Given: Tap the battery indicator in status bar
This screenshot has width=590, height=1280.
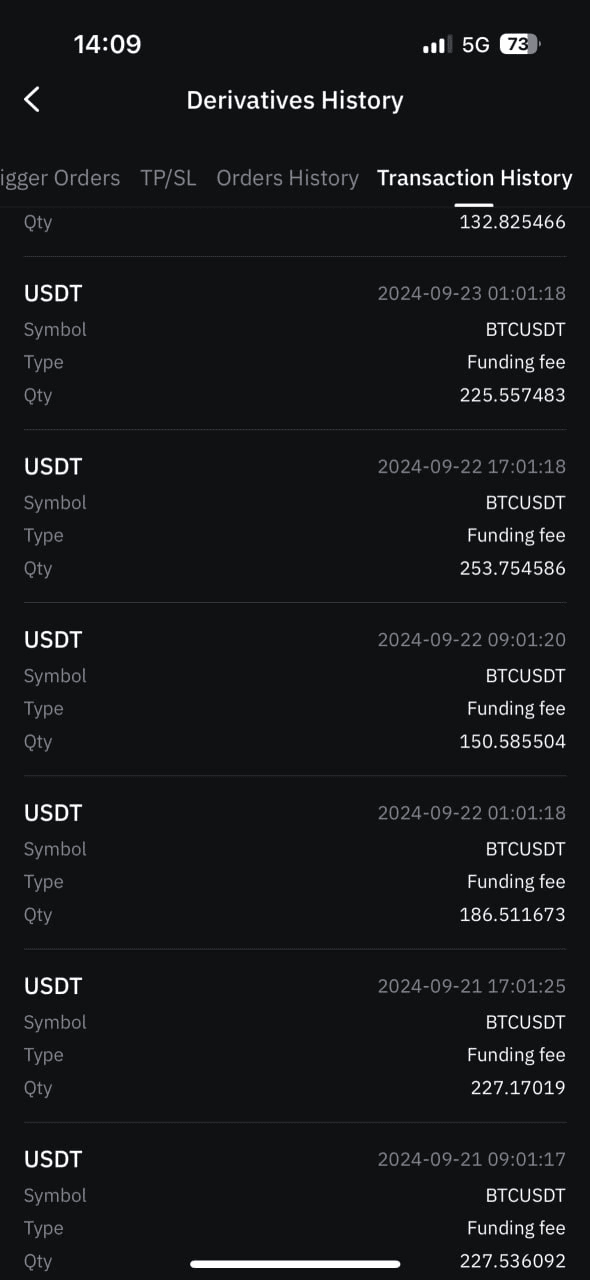Looking at the screenshot, I should coord(519,44).
